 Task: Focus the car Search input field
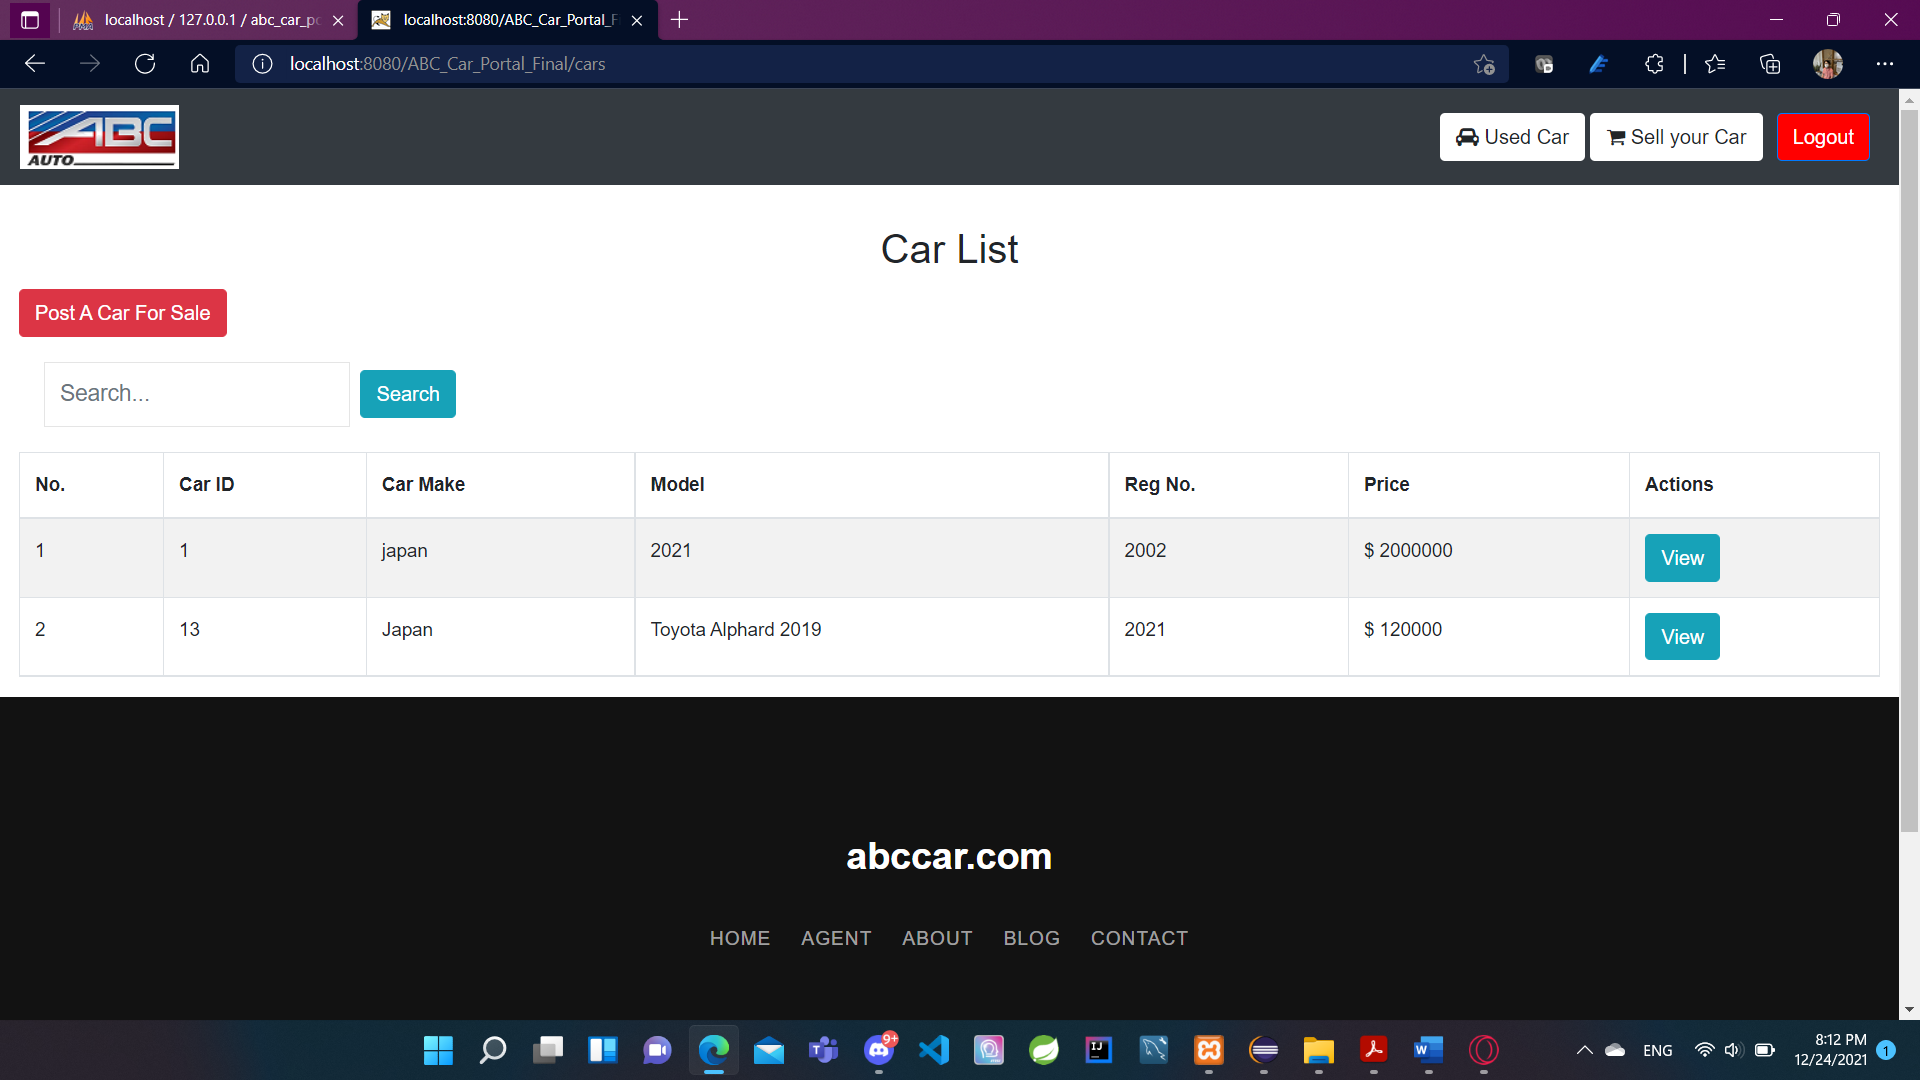click(x=197, y=394)
